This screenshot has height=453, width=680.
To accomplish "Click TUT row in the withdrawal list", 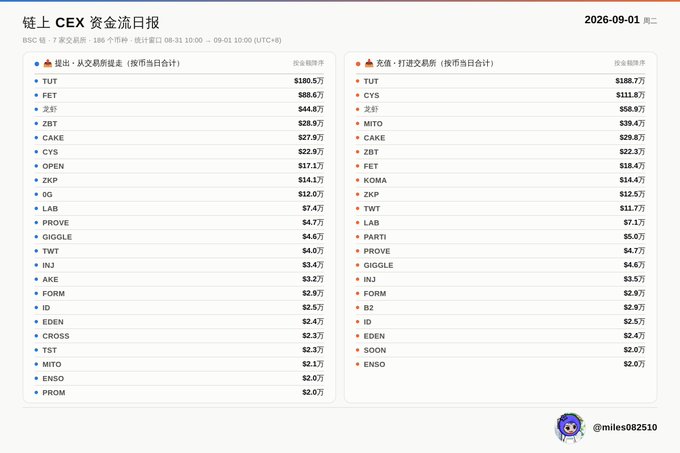I will pos(179,81).
